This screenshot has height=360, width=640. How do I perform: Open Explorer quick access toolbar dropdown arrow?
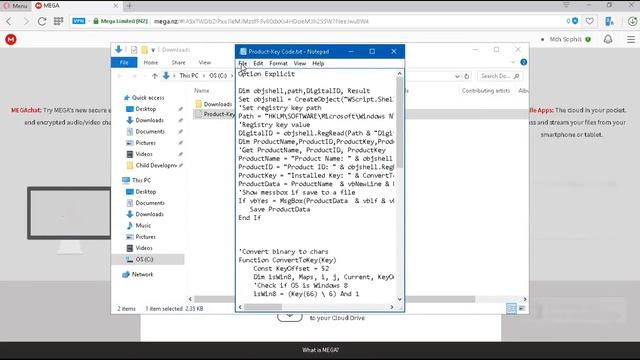point(153,50)
